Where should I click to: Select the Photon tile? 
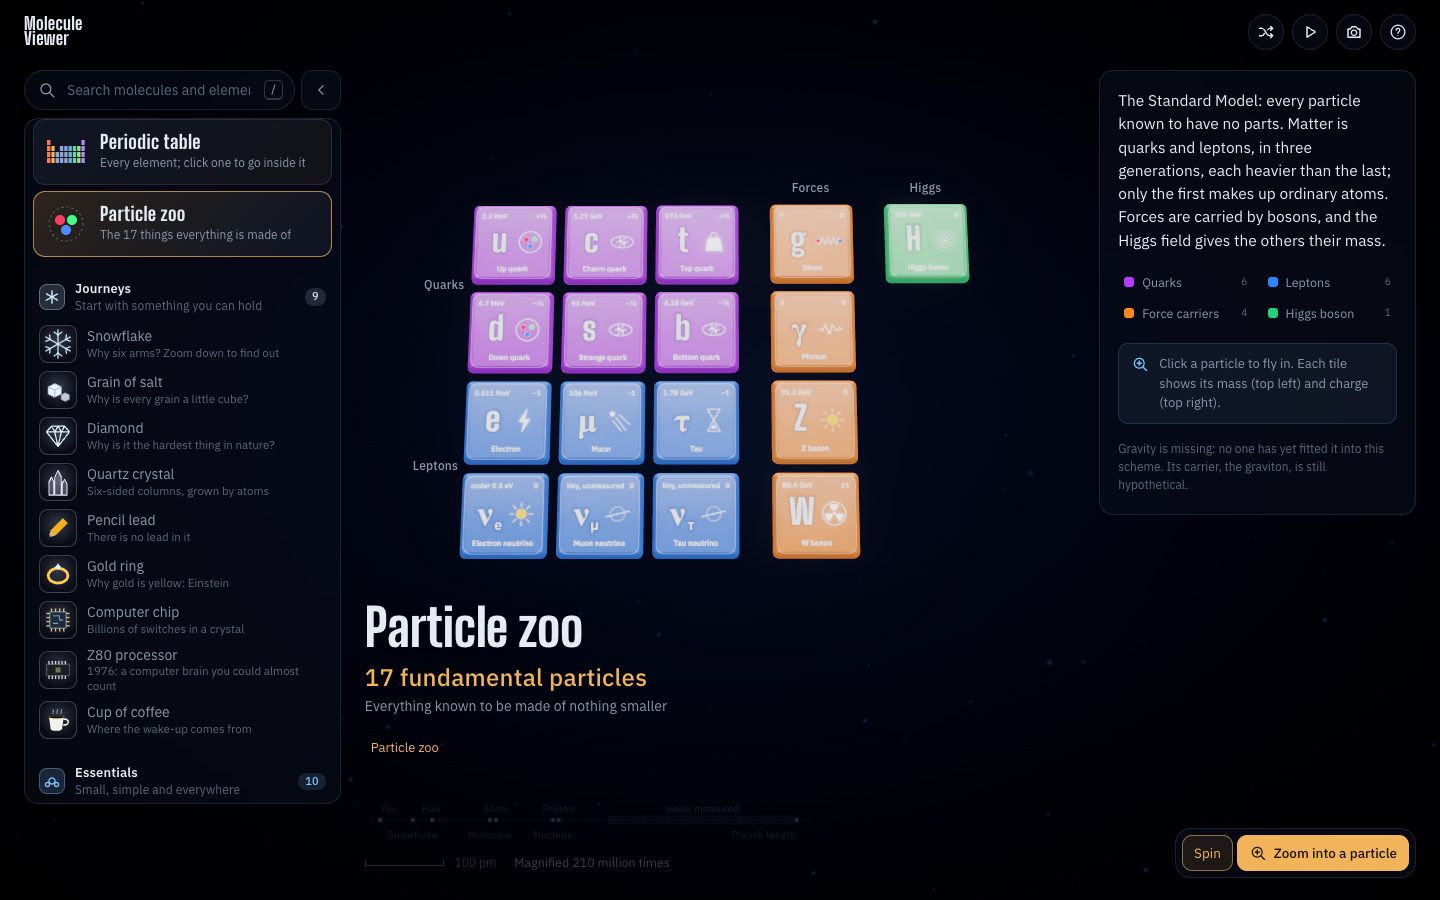813,332
